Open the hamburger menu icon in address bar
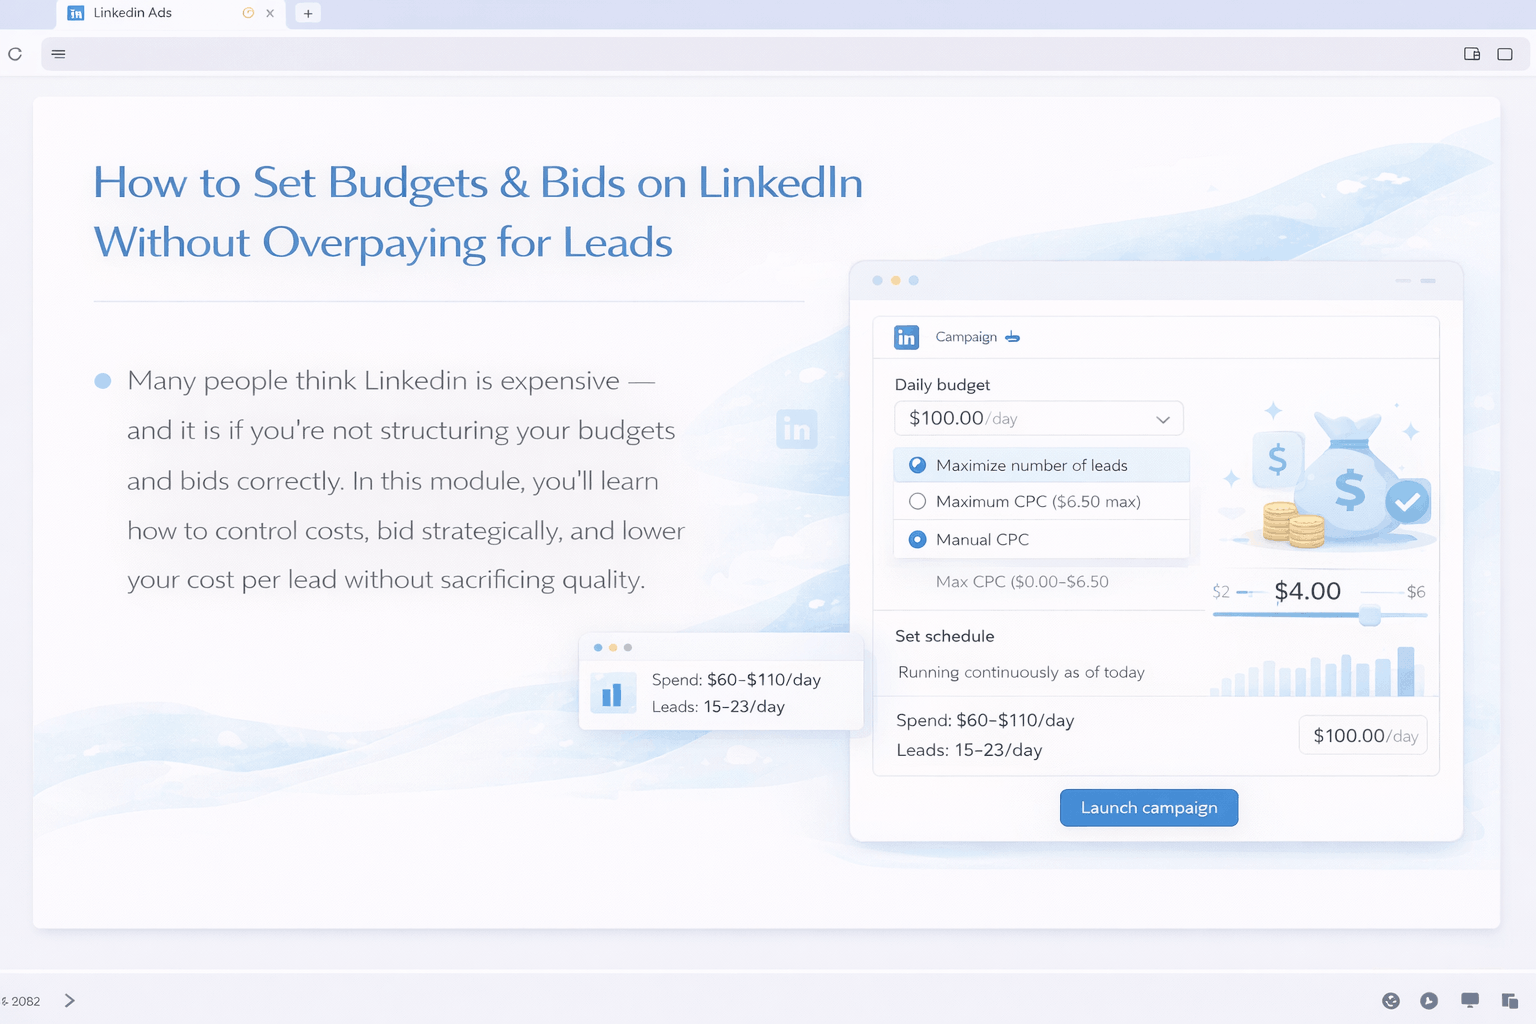The image size is (1536, 1024). (59, 54)
